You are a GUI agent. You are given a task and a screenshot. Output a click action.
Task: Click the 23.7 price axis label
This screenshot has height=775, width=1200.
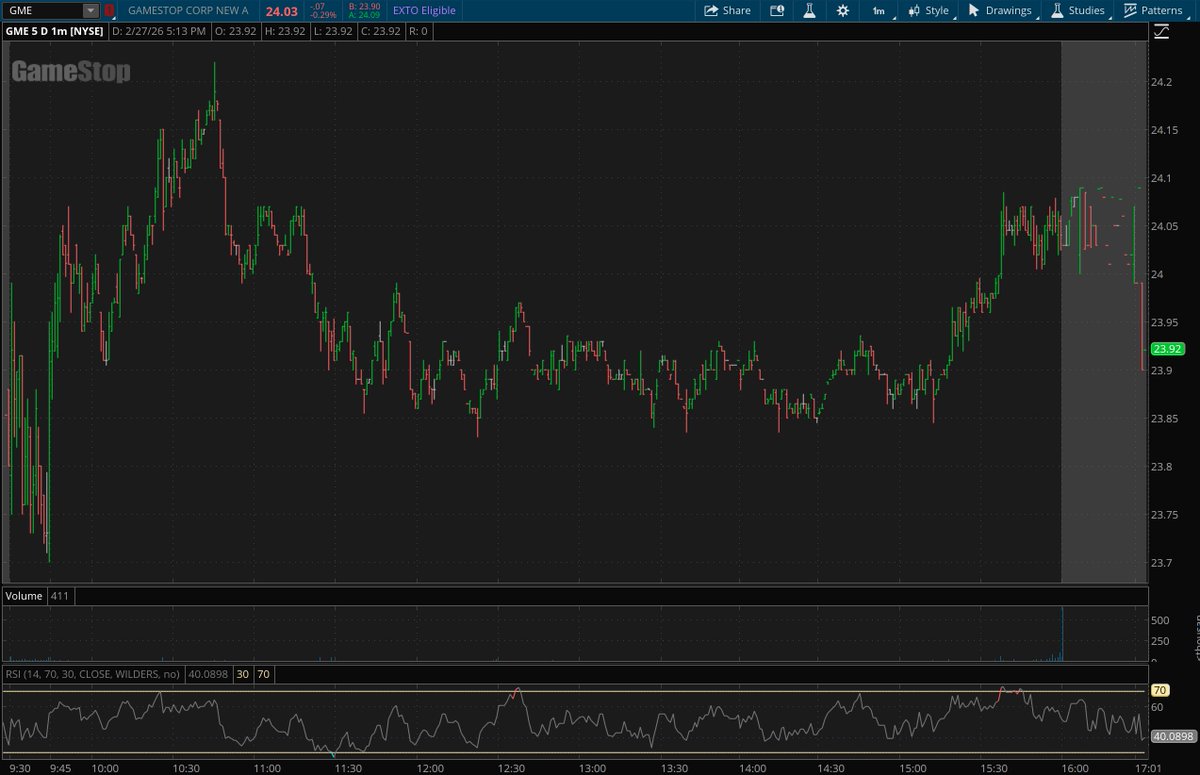point(1161,563)
